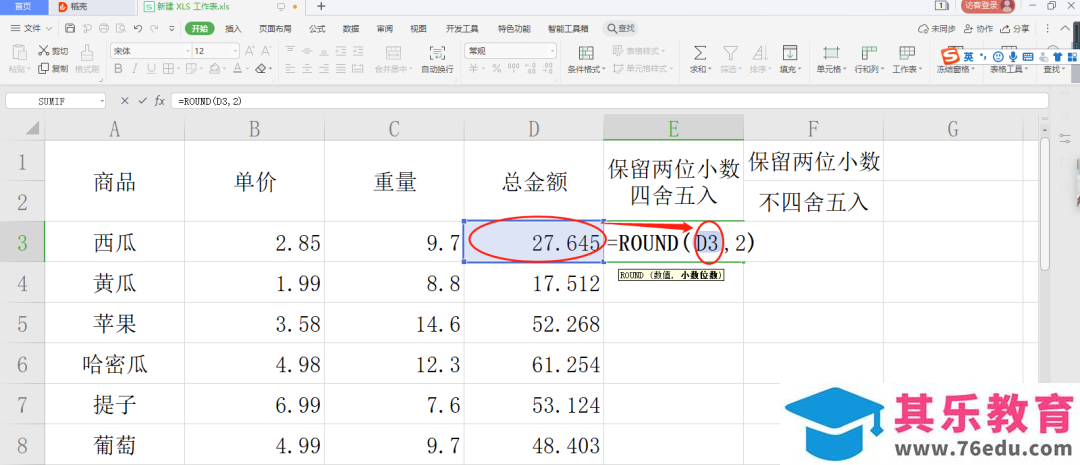Expand the borders dropdown arrow

pos(176,69)
